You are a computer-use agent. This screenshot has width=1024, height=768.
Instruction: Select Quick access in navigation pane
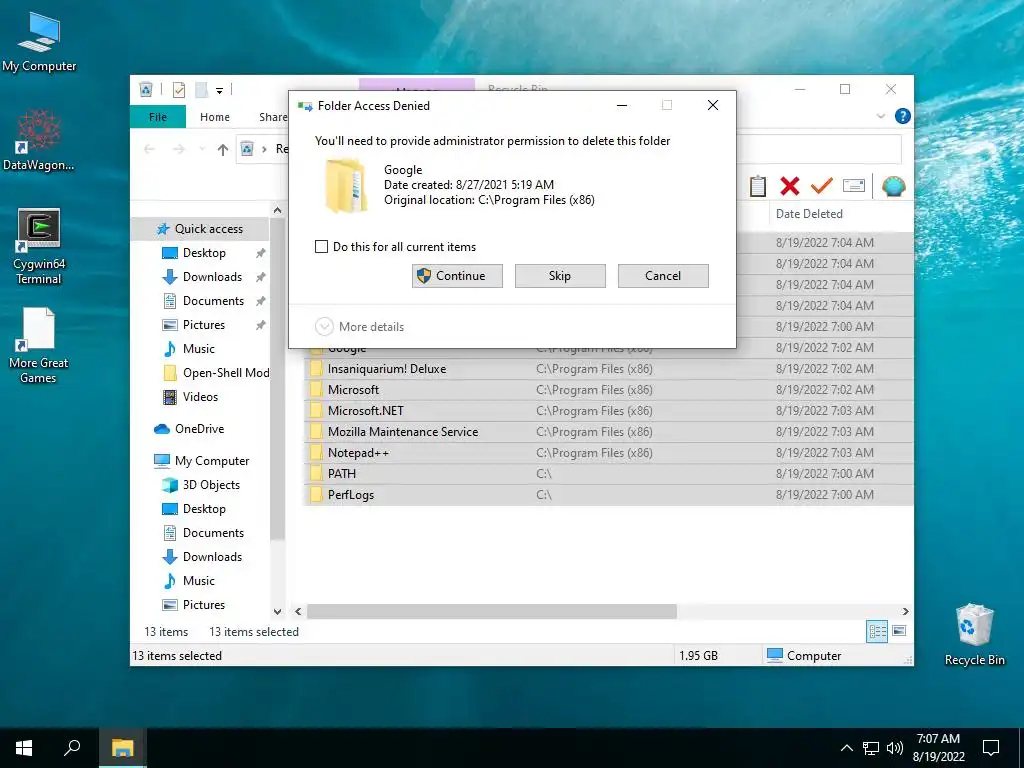pyautogui.click(x=200, y=229)
